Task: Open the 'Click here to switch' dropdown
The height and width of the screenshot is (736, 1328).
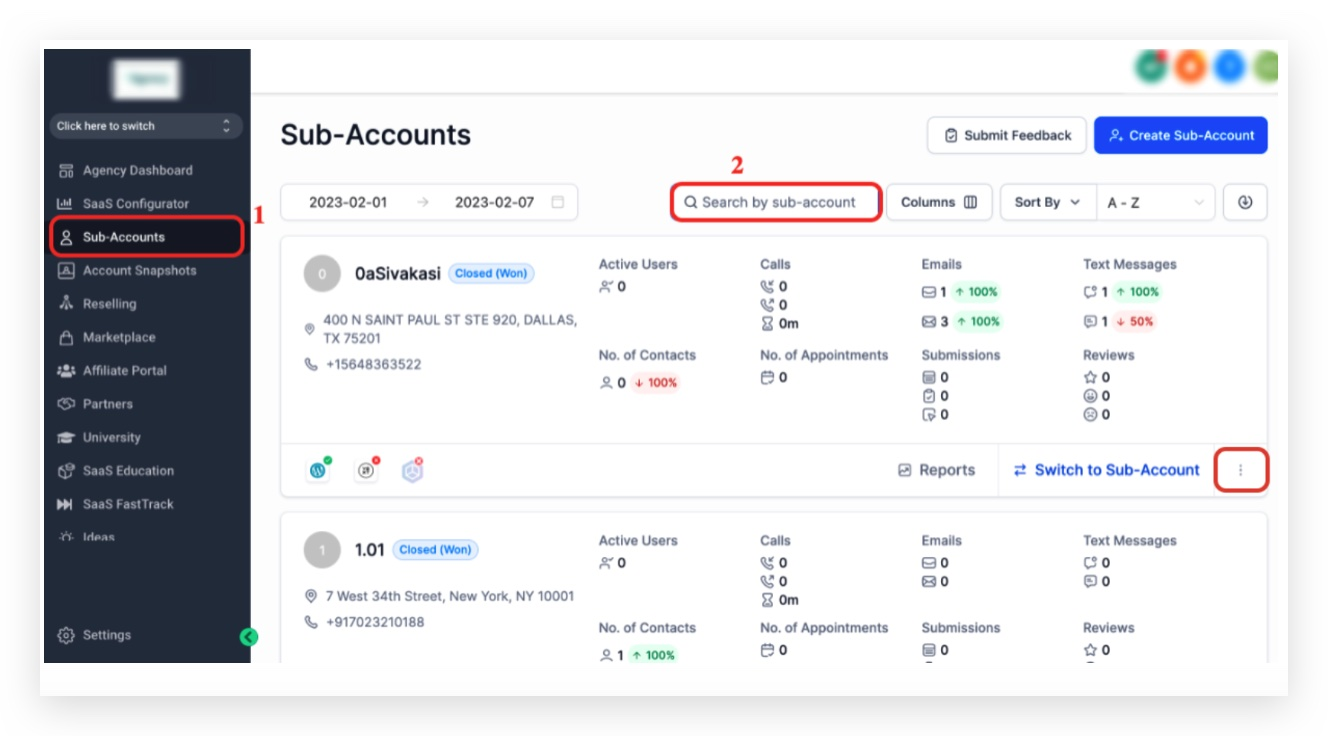Action: click(146, 126)
